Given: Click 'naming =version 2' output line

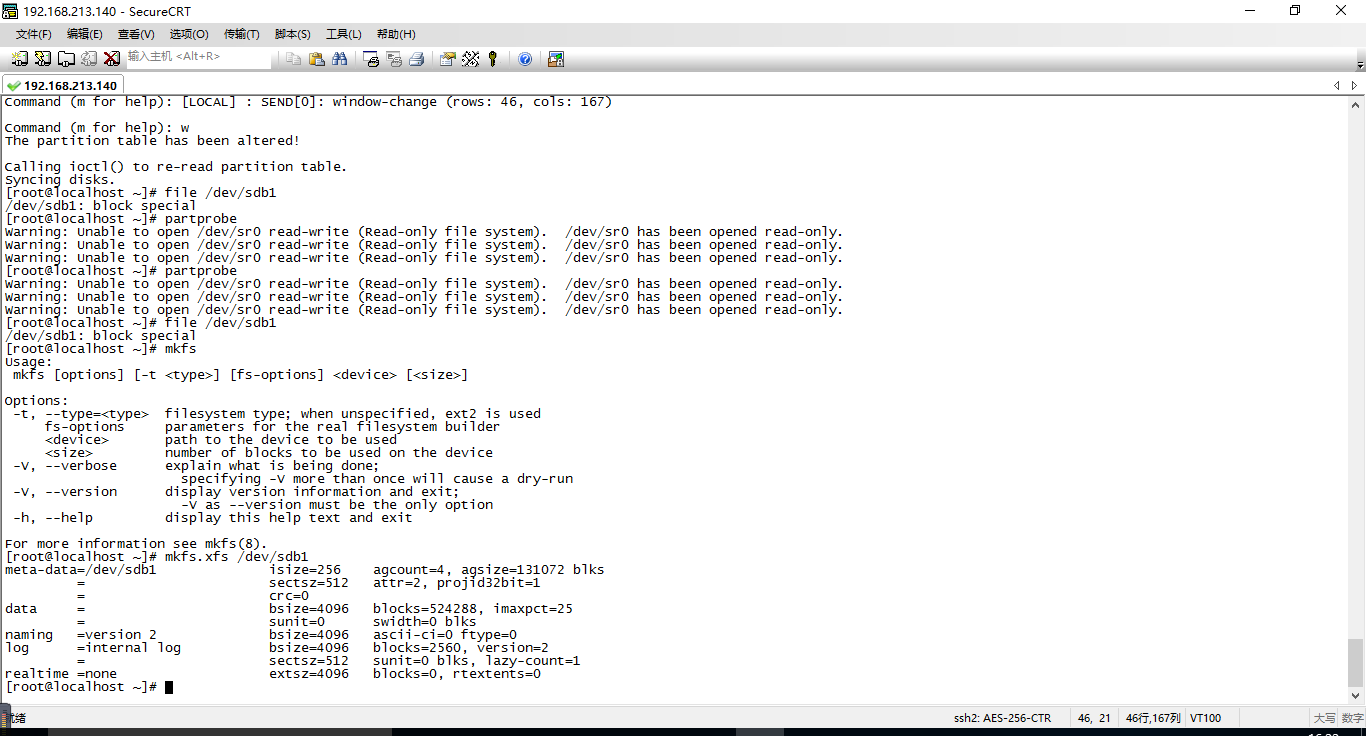Looking at the screenshot, I should (261, 635).
